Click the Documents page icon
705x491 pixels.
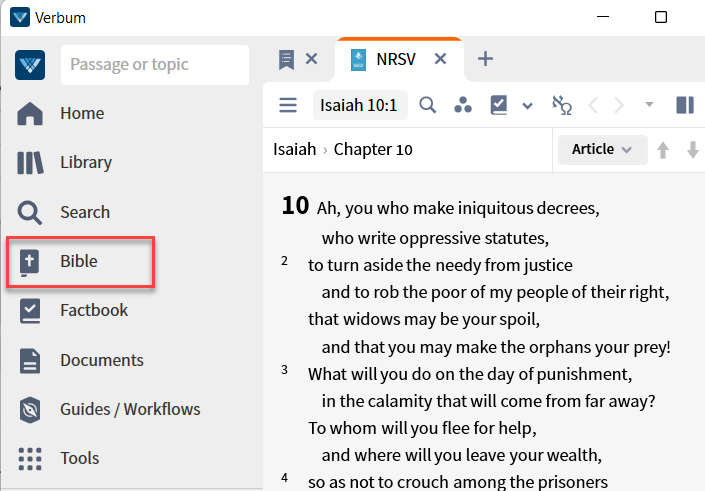coord(30,361)
